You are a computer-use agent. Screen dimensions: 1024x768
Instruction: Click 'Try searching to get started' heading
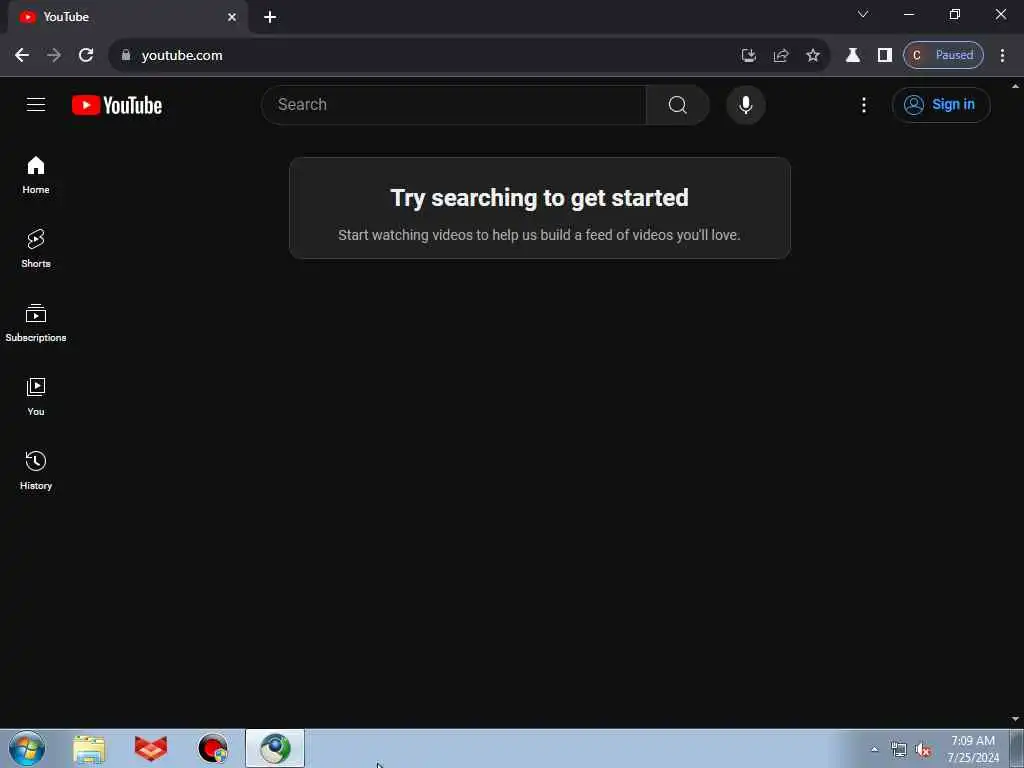539,198
